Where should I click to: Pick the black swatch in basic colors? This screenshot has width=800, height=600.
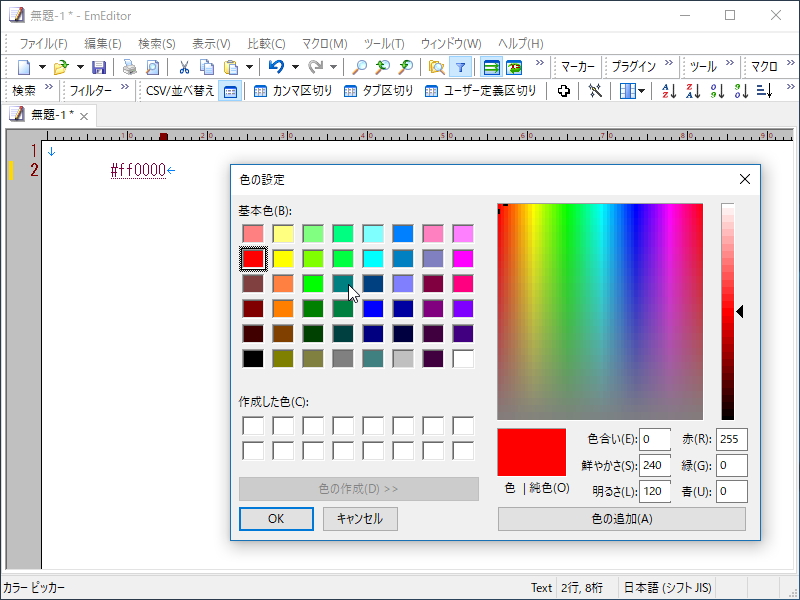point(253,358)
